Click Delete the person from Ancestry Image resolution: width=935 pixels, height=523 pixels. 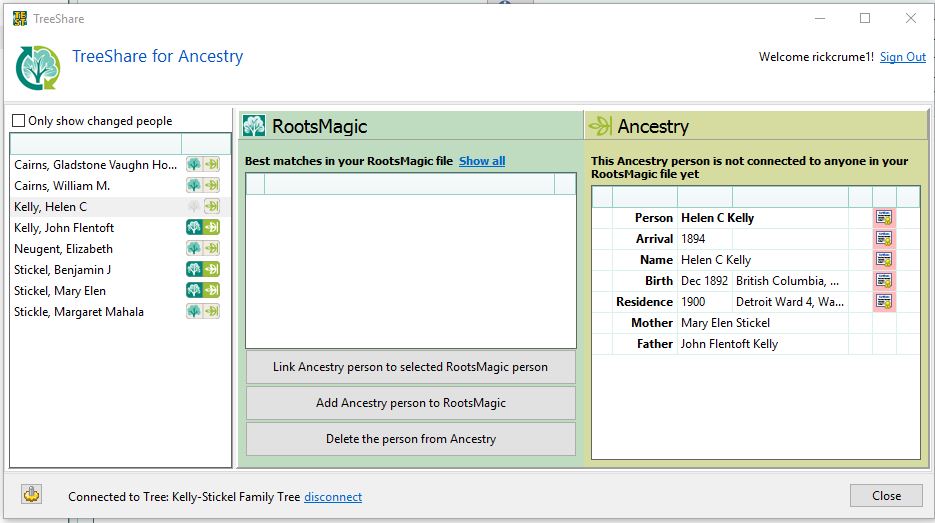(x=411, y=439)
